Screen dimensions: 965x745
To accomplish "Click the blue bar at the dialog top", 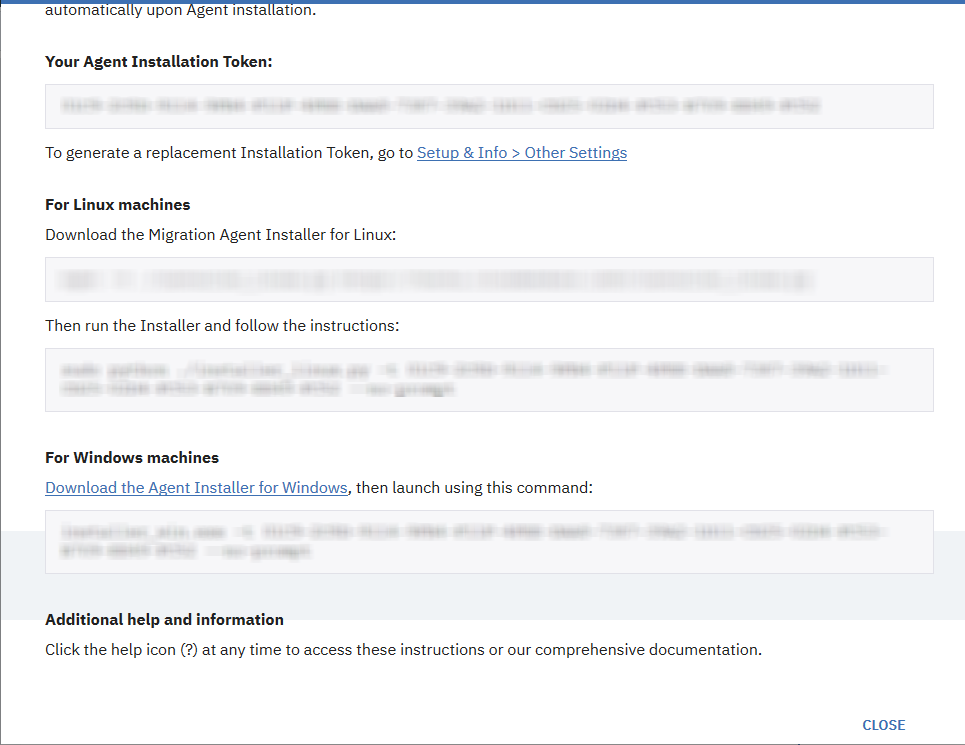I will [482, 2].
